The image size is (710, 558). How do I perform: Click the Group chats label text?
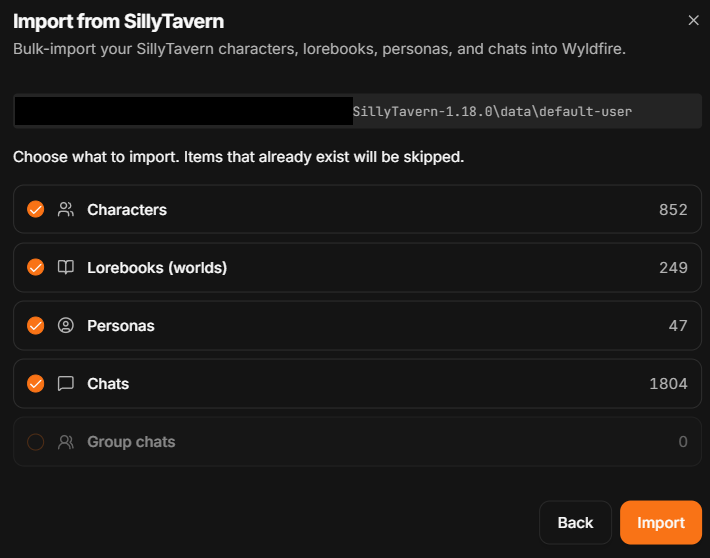131,442
